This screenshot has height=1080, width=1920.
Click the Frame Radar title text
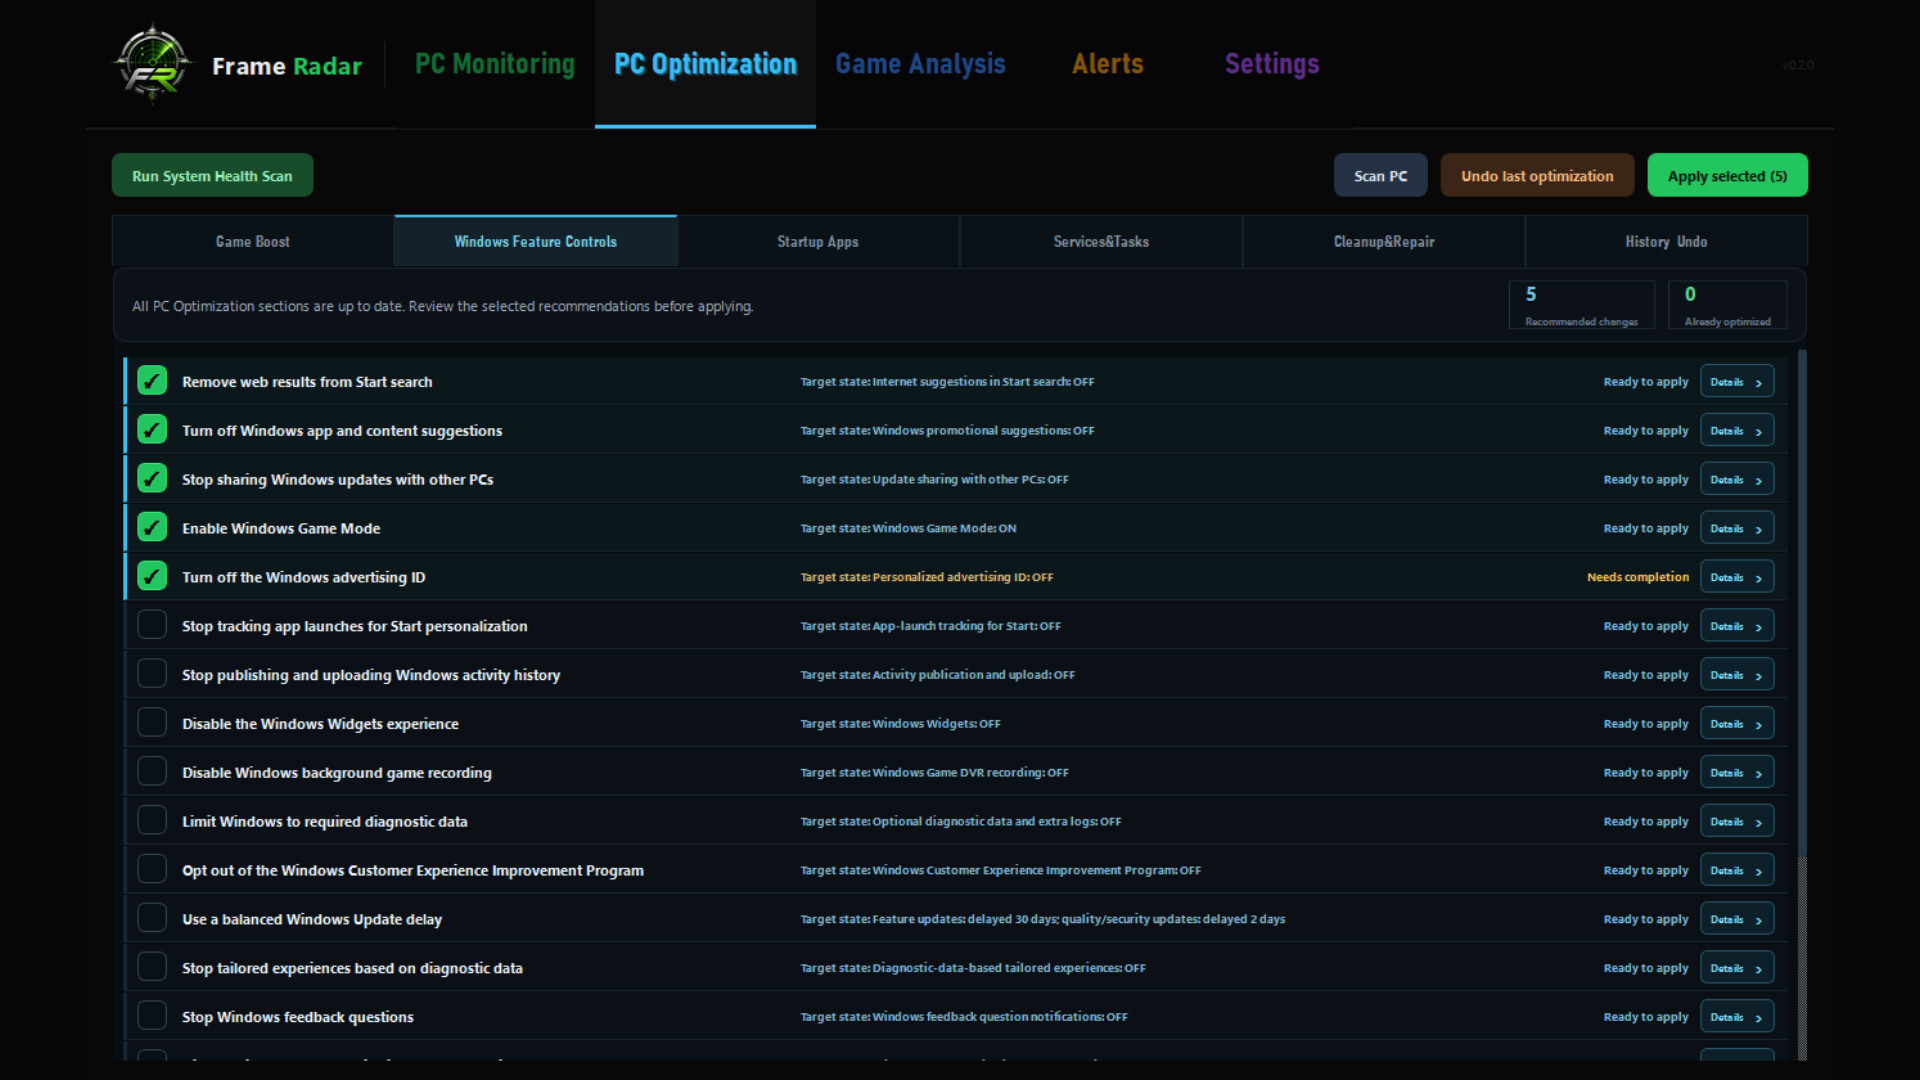[x=287, y=66]
